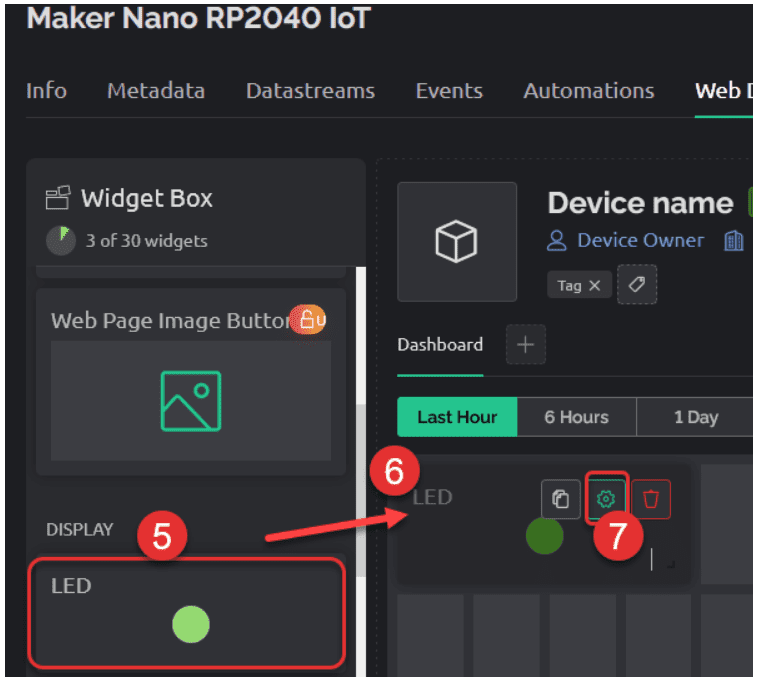The width and height of the screenshot is (762, 685).
Task: Click the add tag icon
Action: 637,285
